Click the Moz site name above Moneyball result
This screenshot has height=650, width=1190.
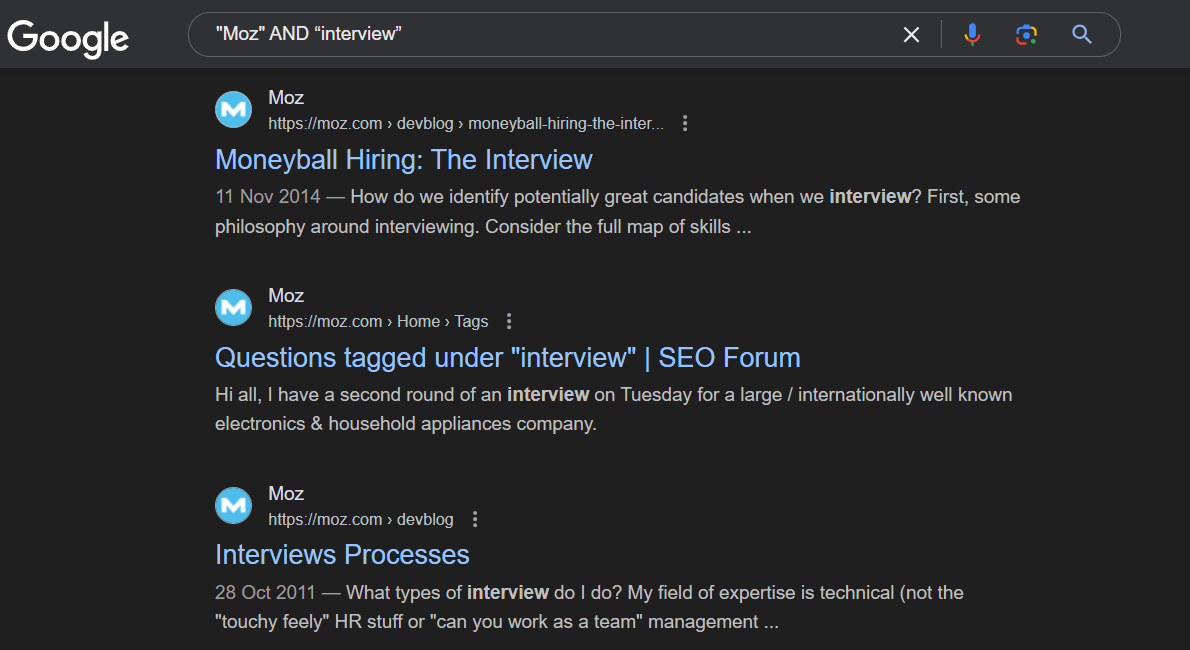pyautogui.click(x=286, y=97)
